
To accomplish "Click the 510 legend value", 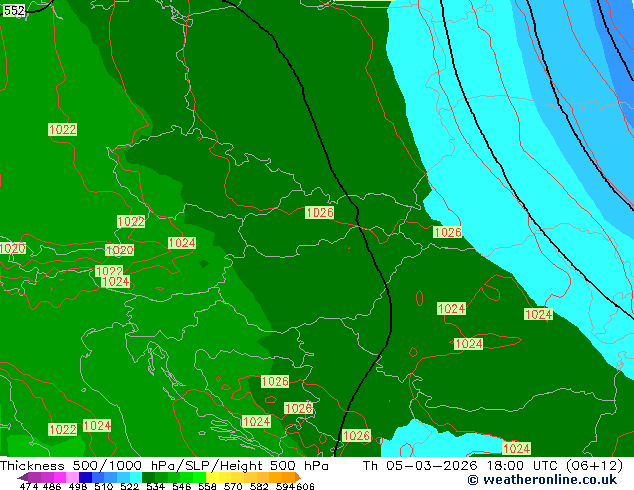I will [x=104, y=486].
